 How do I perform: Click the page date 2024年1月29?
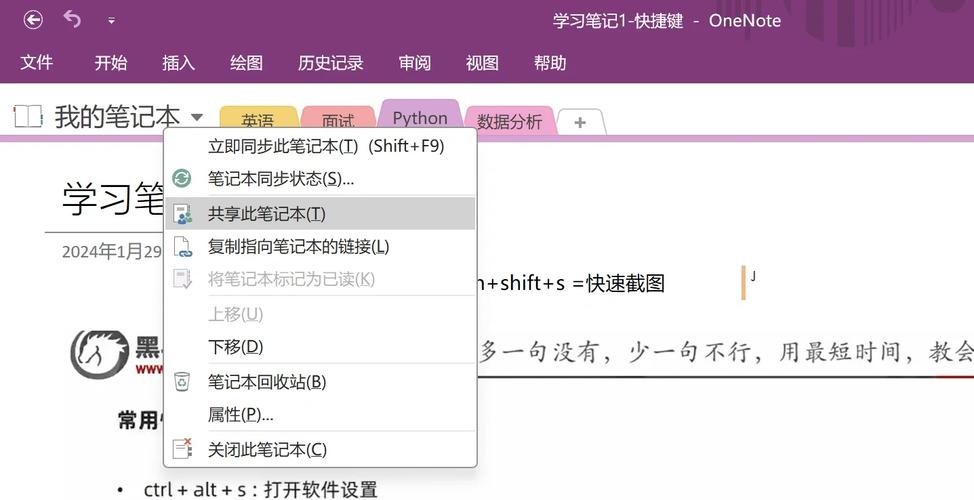(112, 252)
